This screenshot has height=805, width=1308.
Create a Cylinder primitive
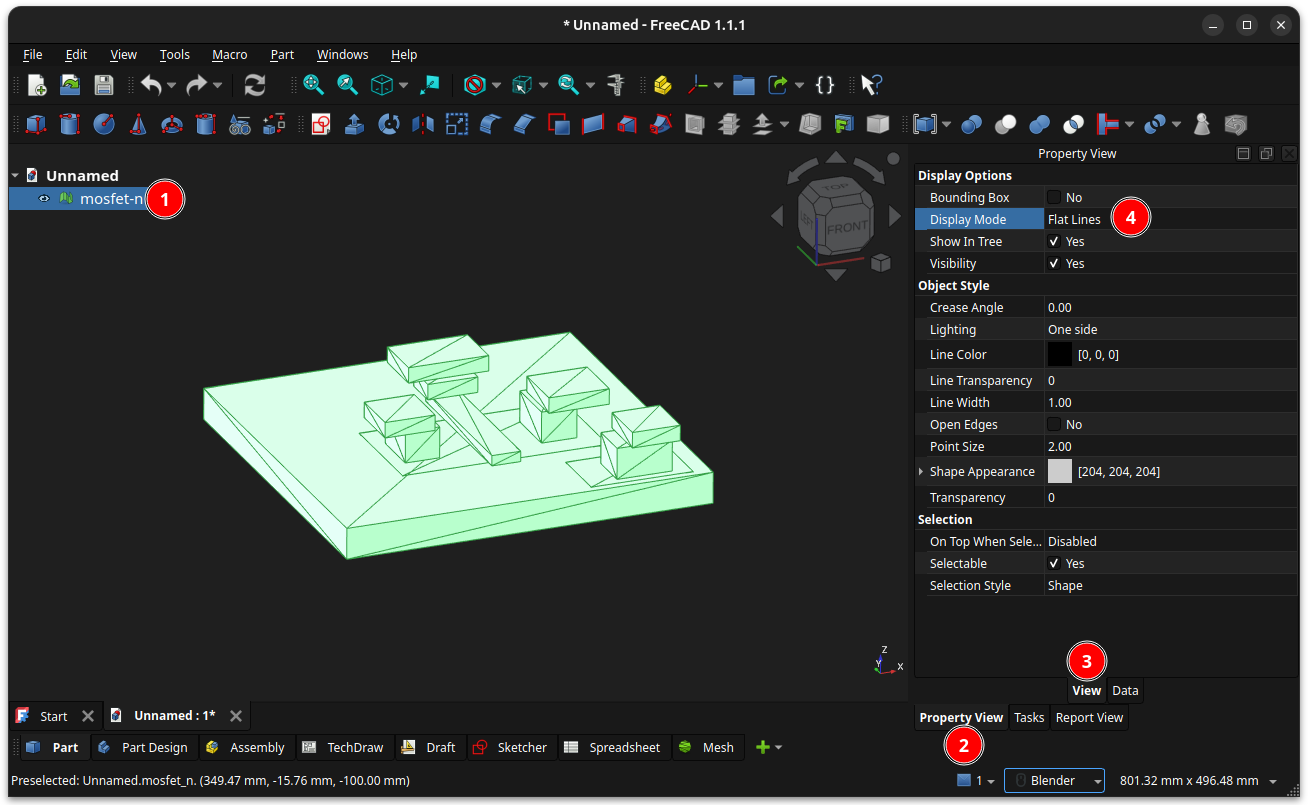point(69,124)
